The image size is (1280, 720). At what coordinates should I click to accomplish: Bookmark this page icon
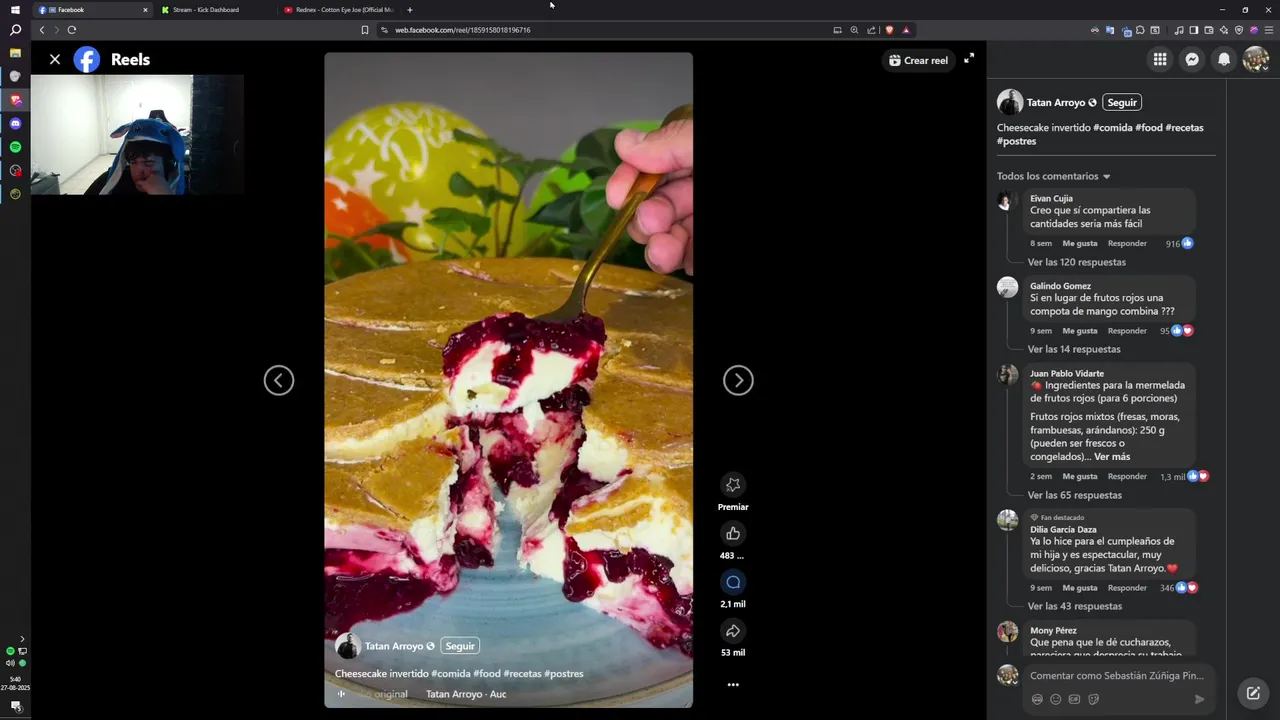[365, 30]
